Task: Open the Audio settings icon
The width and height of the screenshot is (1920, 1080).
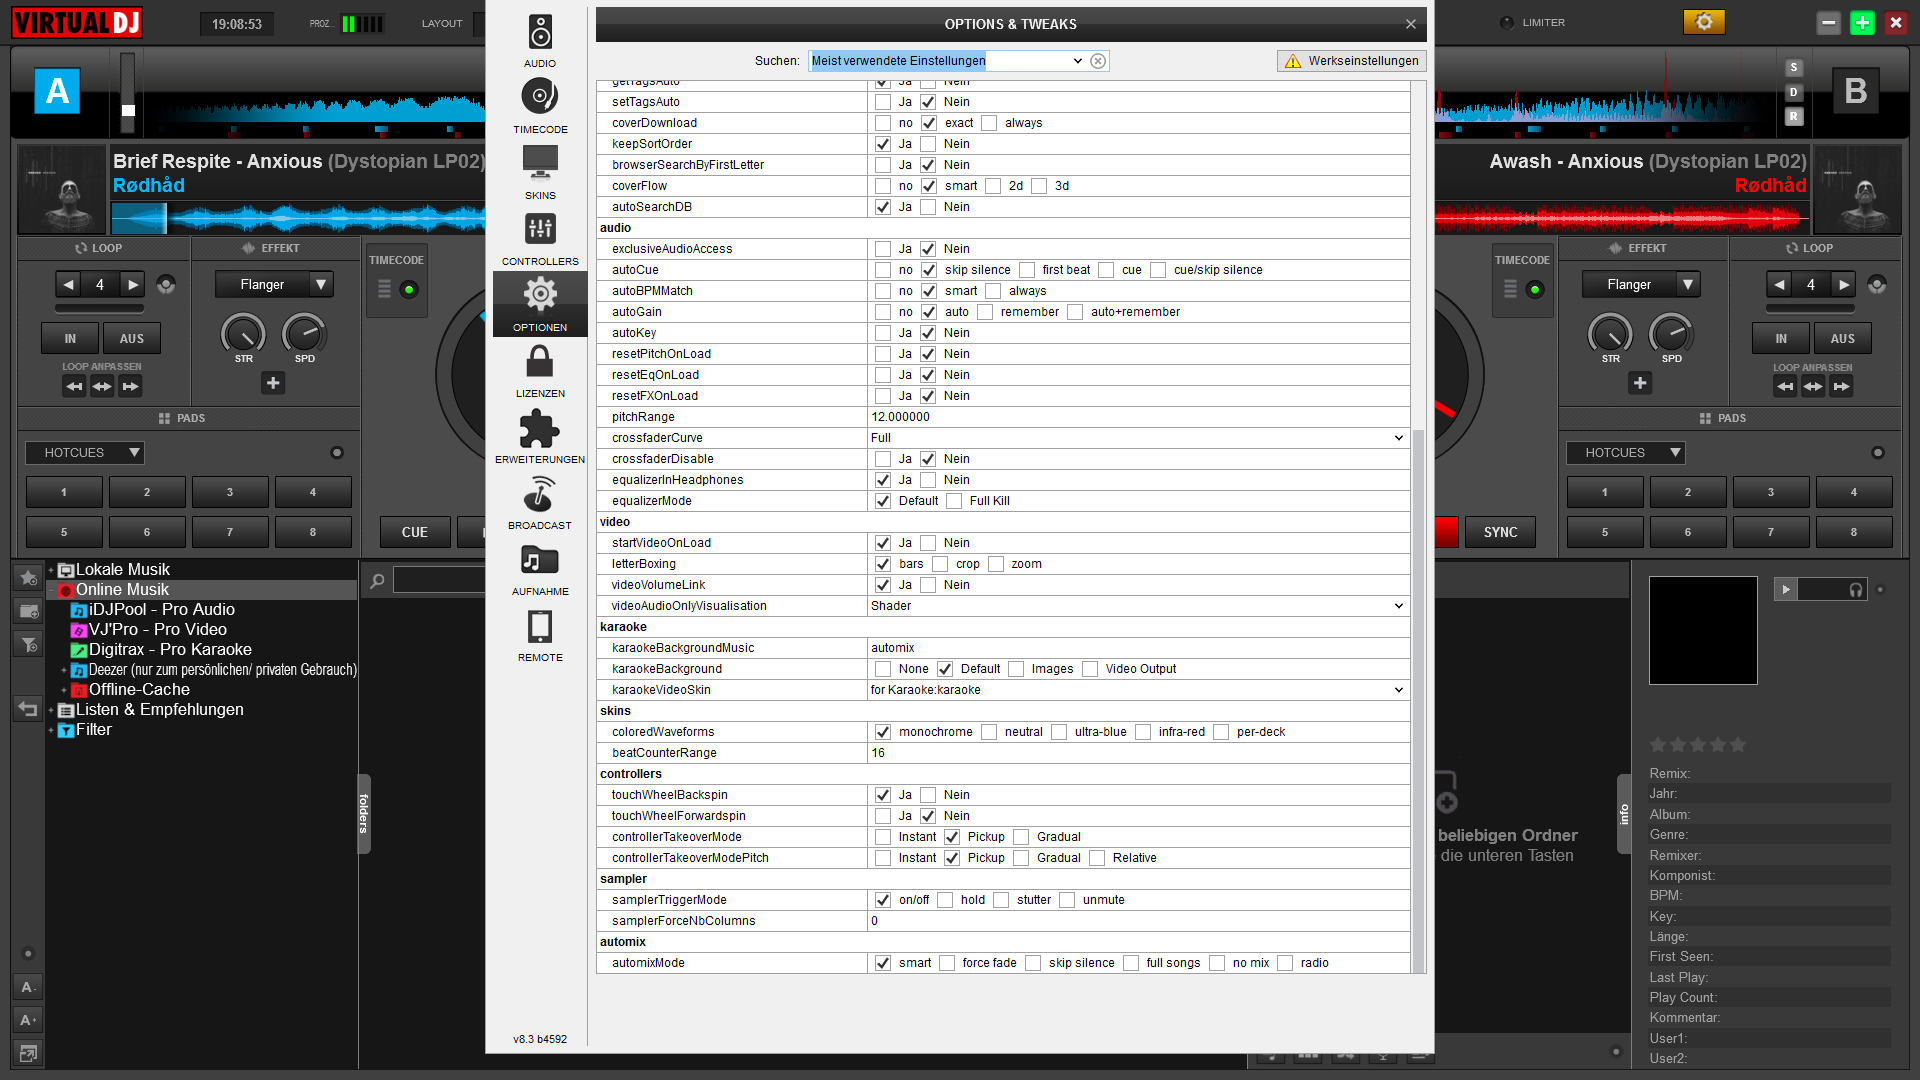Action: tap(540, 34)
